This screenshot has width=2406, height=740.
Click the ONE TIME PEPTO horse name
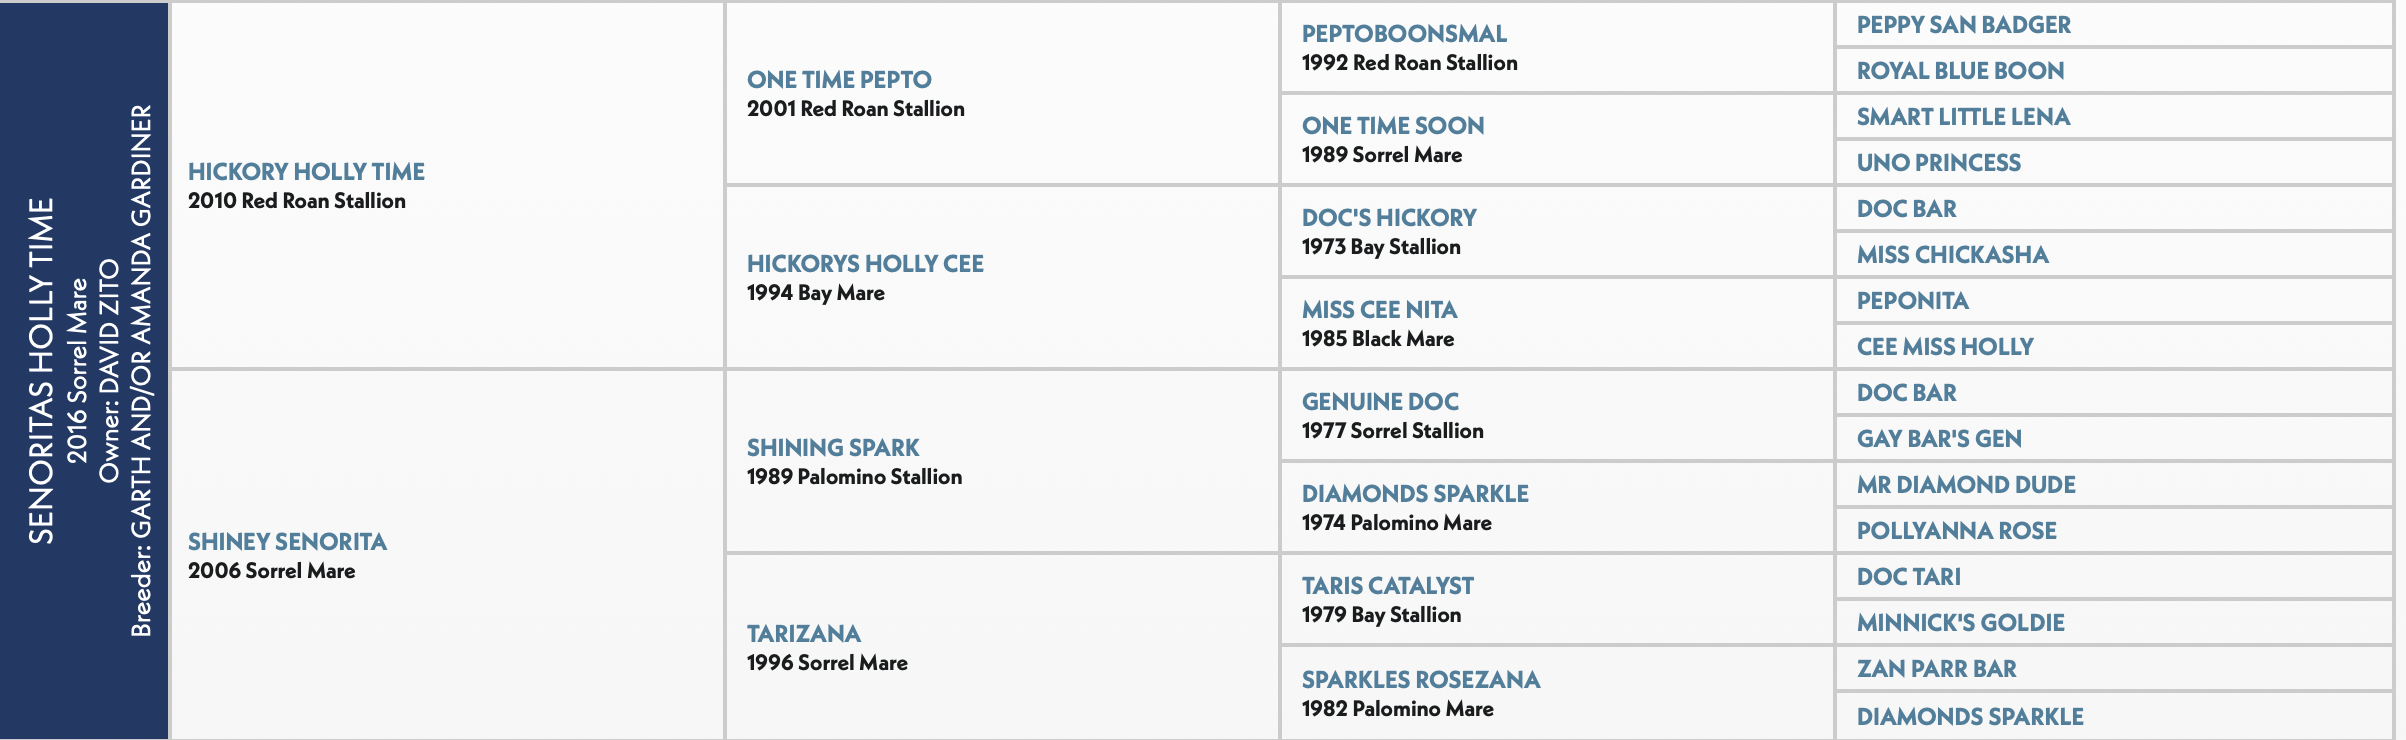(839, 80)
